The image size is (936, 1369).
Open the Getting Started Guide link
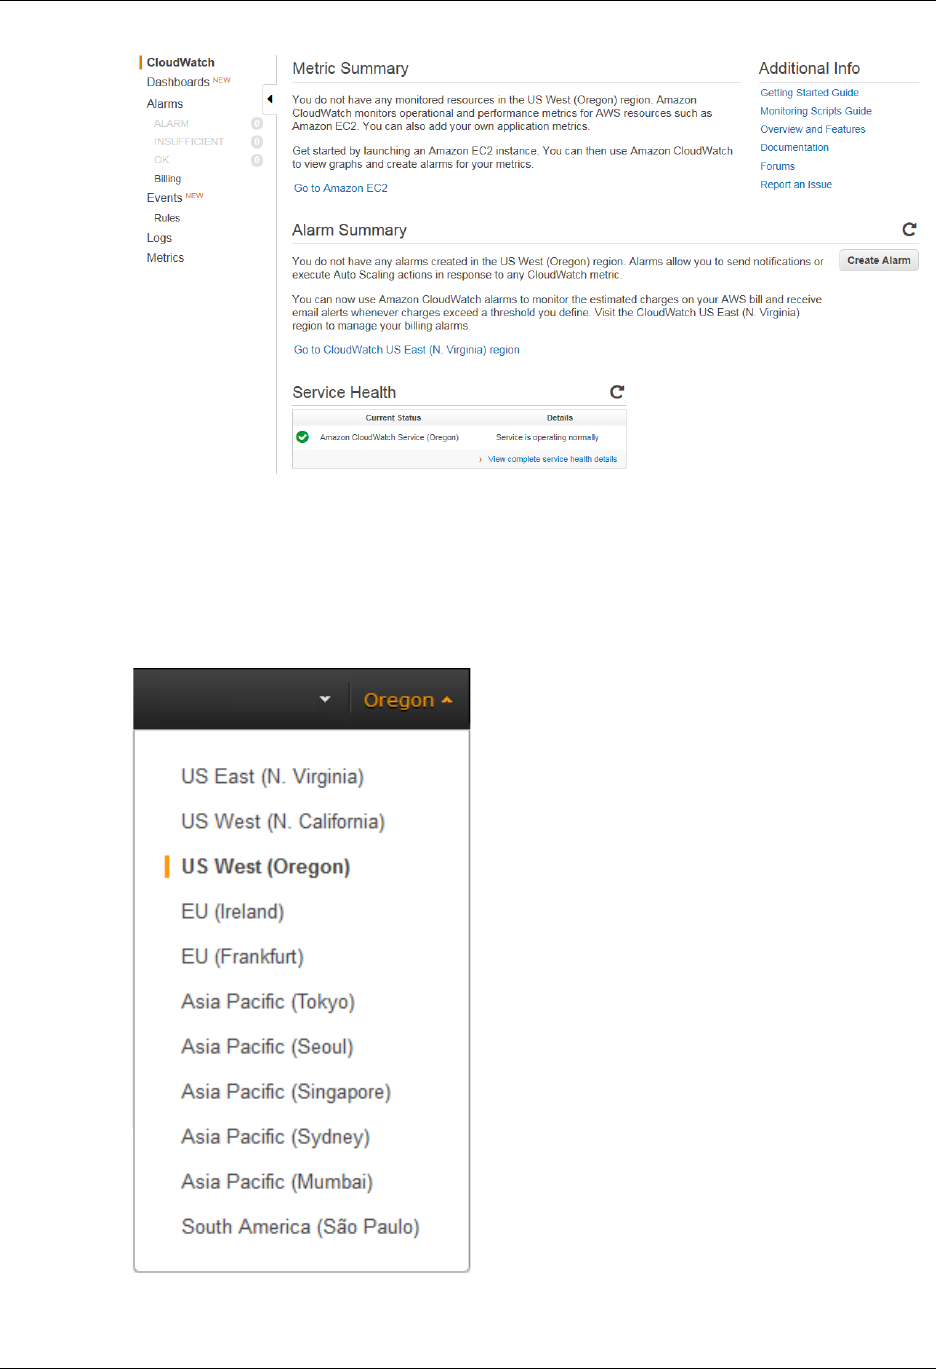coord(809,93)
